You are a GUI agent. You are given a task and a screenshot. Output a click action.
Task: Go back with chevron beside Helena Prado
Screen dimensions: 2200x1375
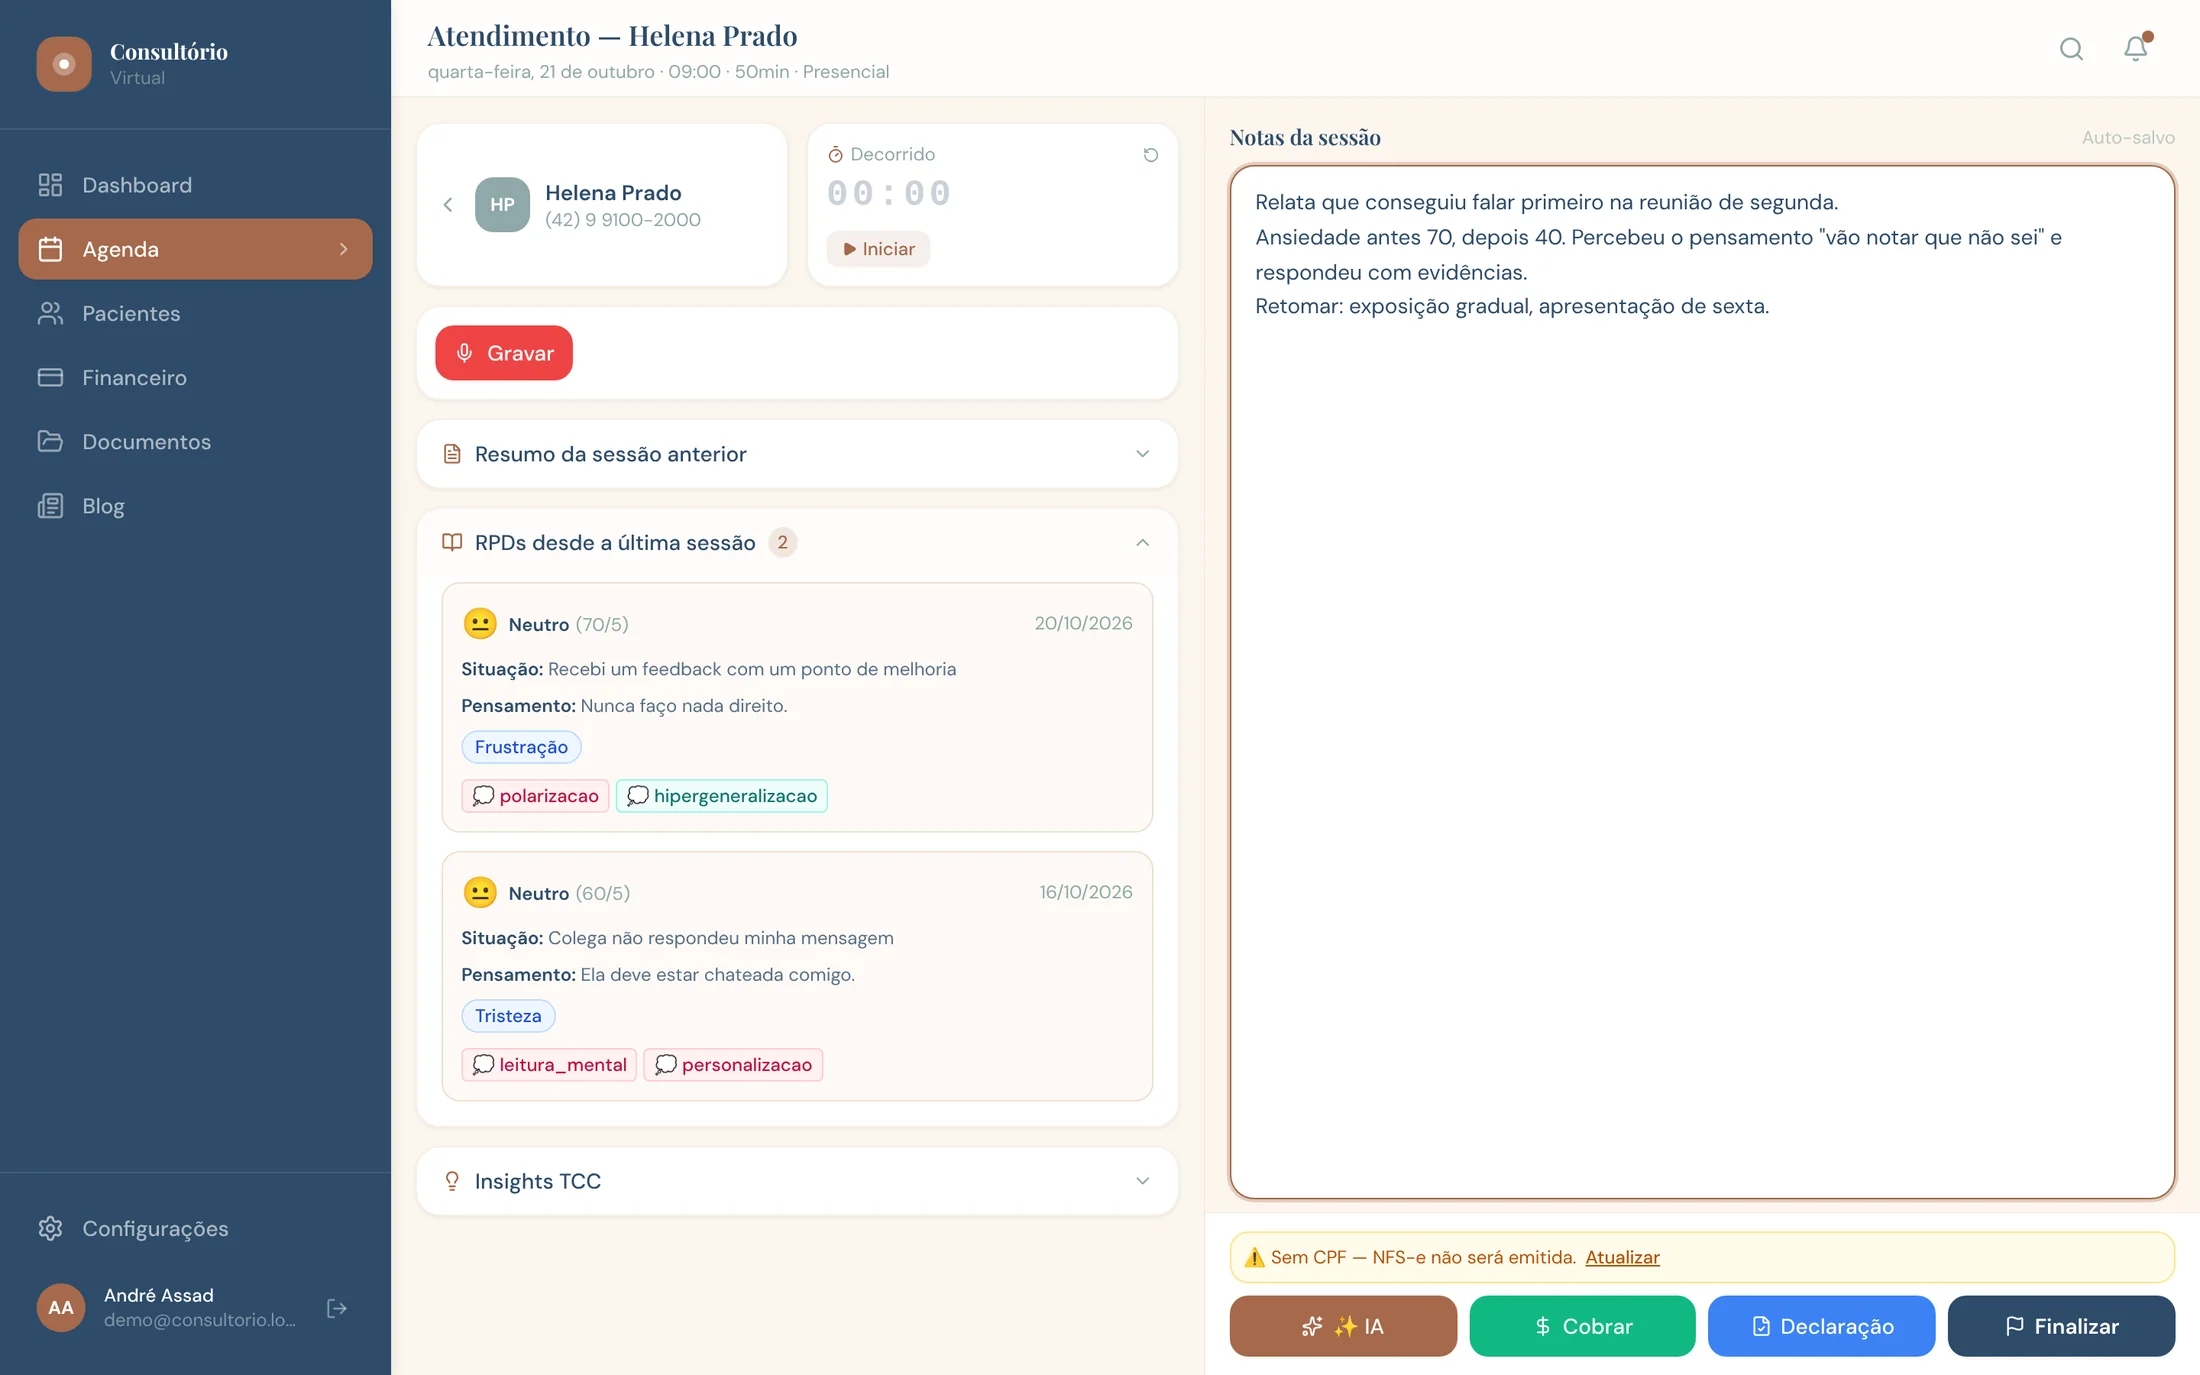448,205
